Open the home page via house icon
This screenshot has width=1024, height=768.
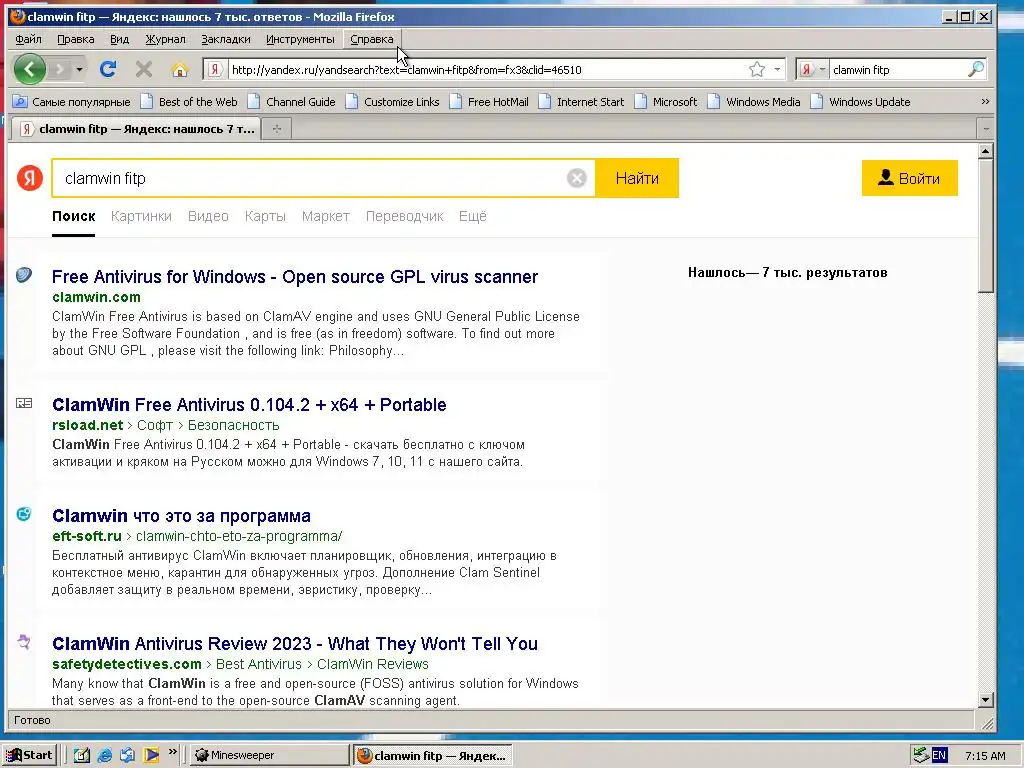pyautogui.click(x=180, y=69)
